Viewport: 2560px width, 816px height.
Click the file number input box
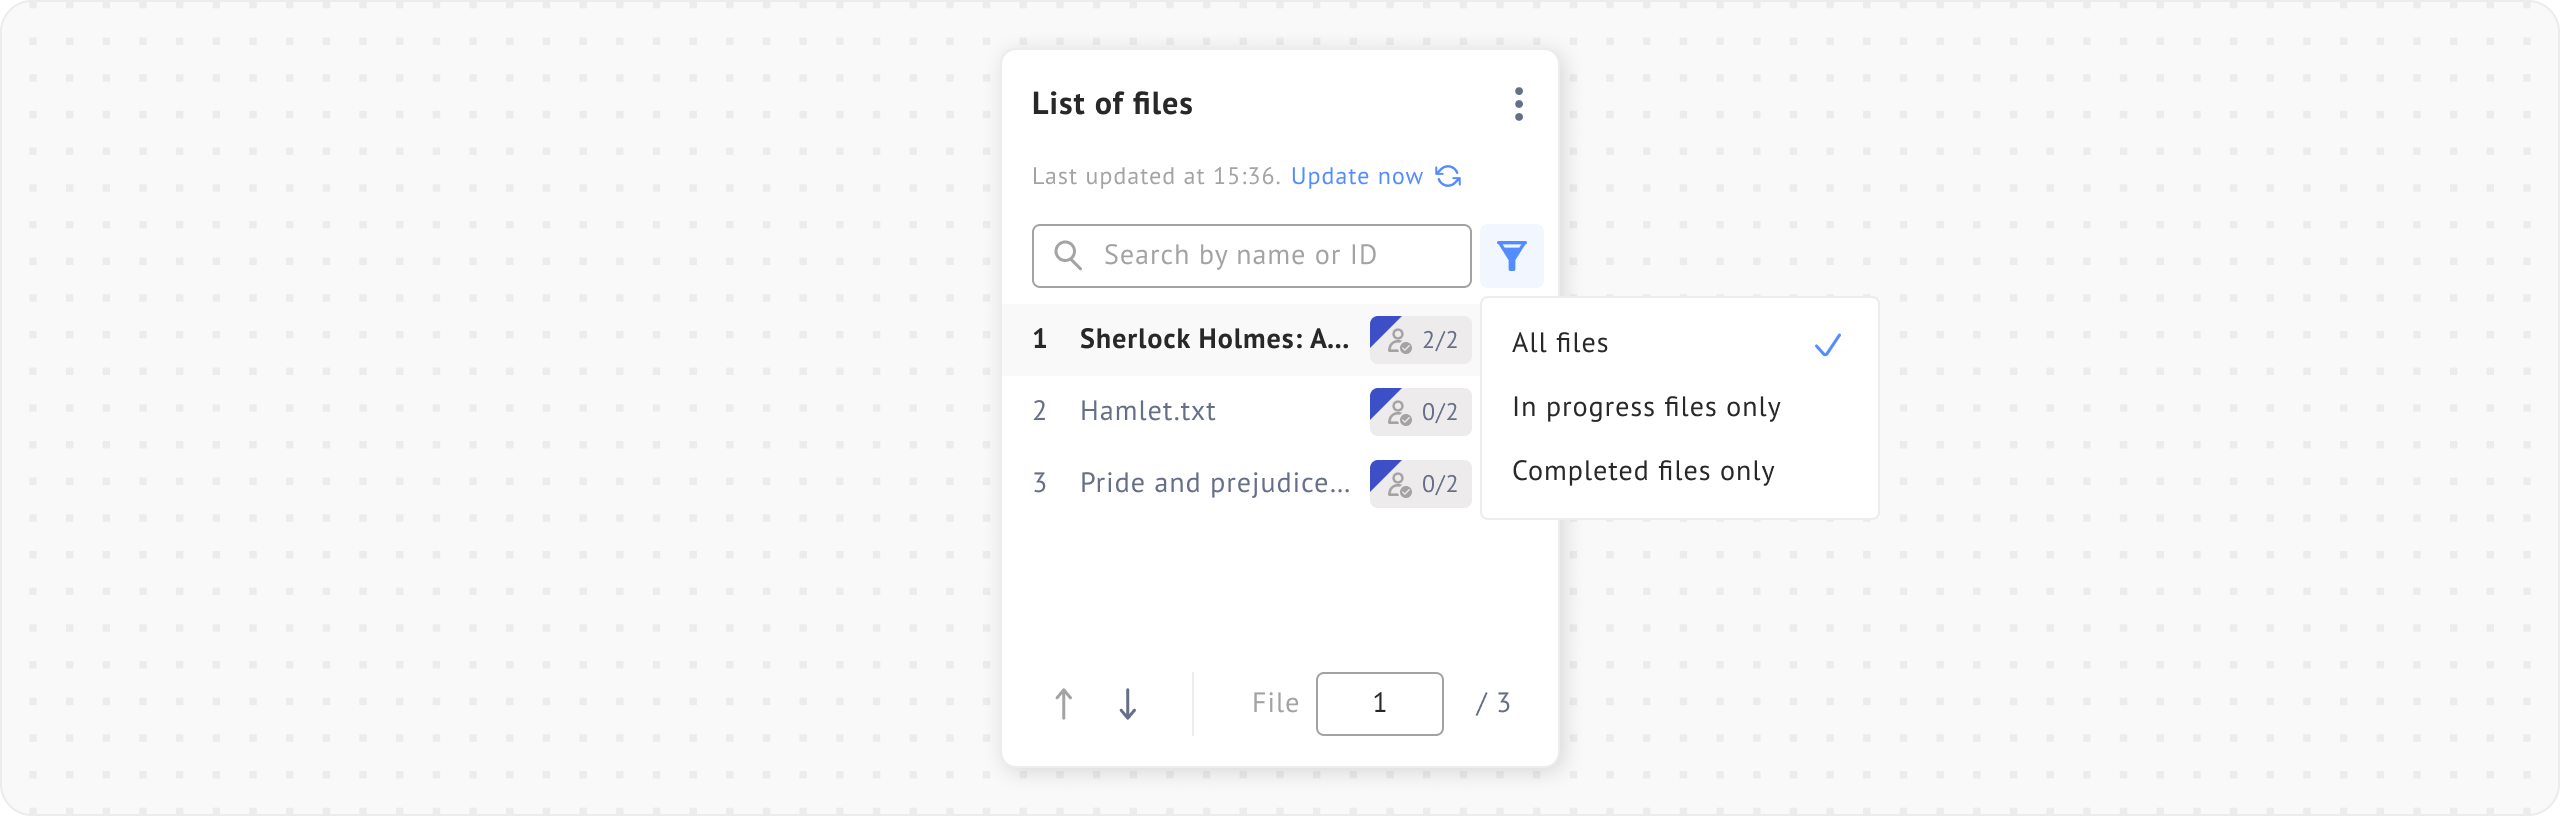pos(1379,704)
